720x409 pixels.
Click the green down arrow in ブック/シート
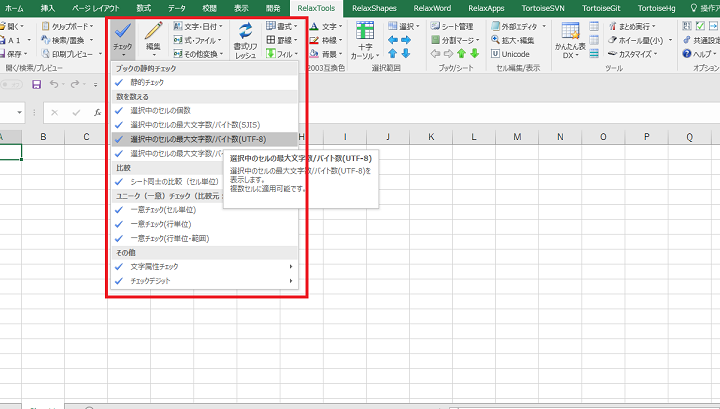475,54
